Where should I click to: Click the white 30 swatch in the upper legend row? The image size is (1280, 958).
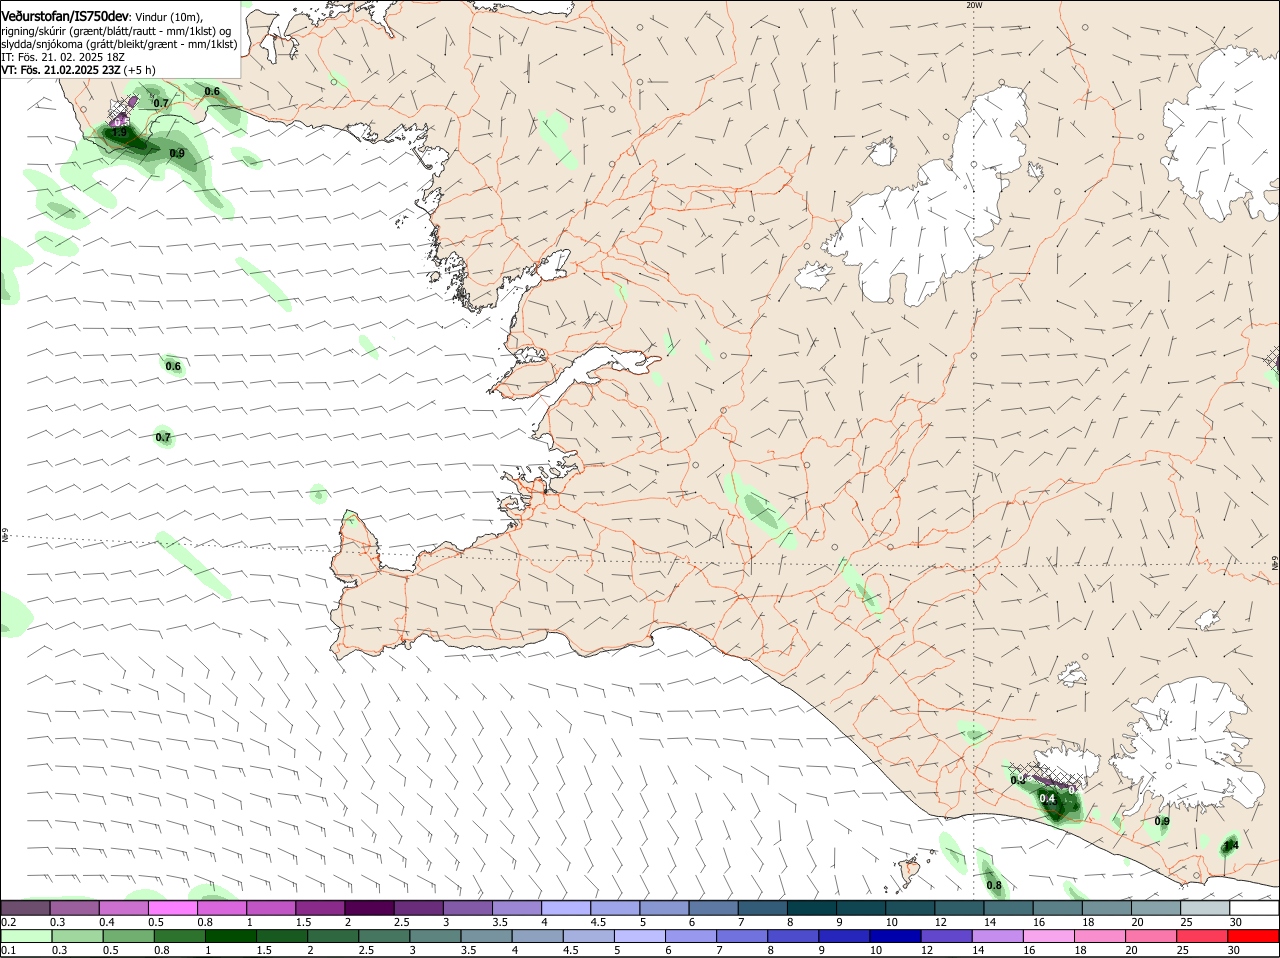(1254, 907)
